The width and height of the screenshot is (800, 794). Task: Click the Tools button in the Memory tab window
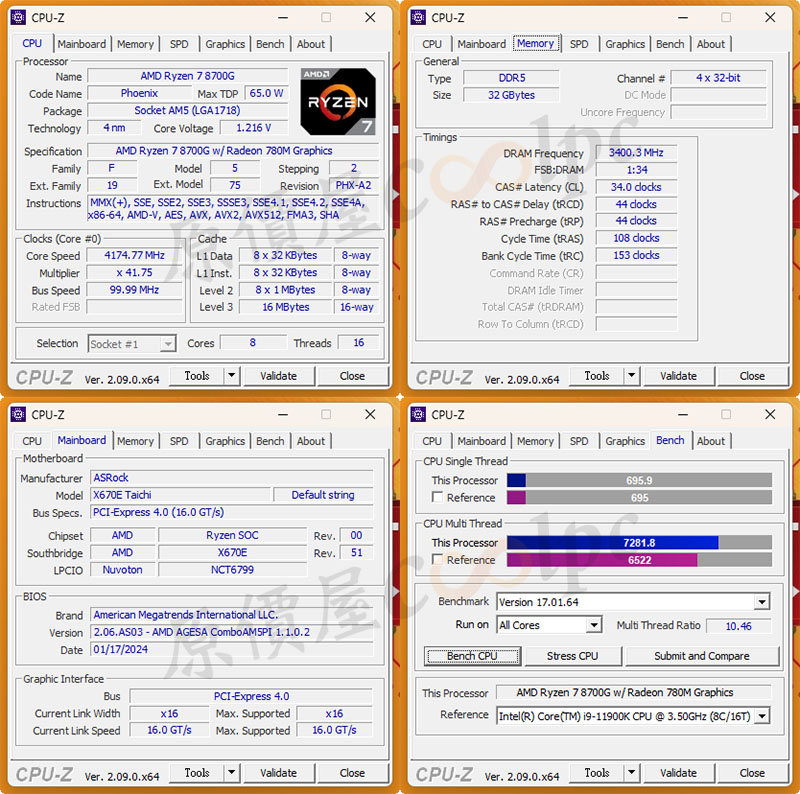(x=597, y=376)
